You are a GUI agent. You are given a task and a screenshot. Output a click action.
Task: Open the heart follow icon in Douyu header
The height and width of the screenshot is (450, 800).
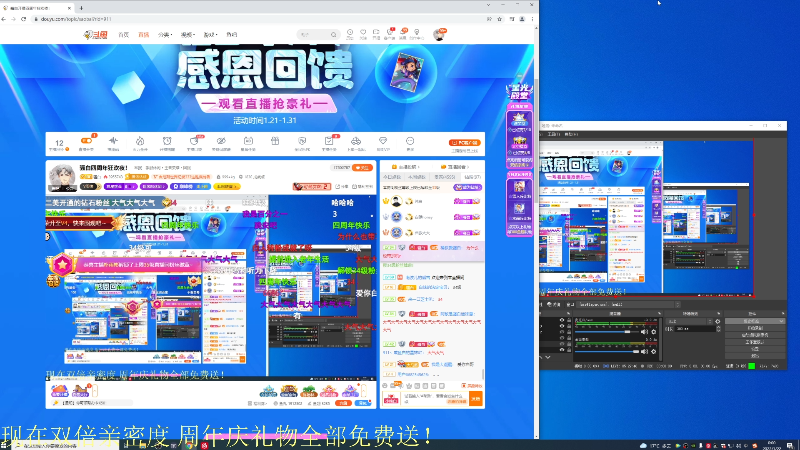363,34
